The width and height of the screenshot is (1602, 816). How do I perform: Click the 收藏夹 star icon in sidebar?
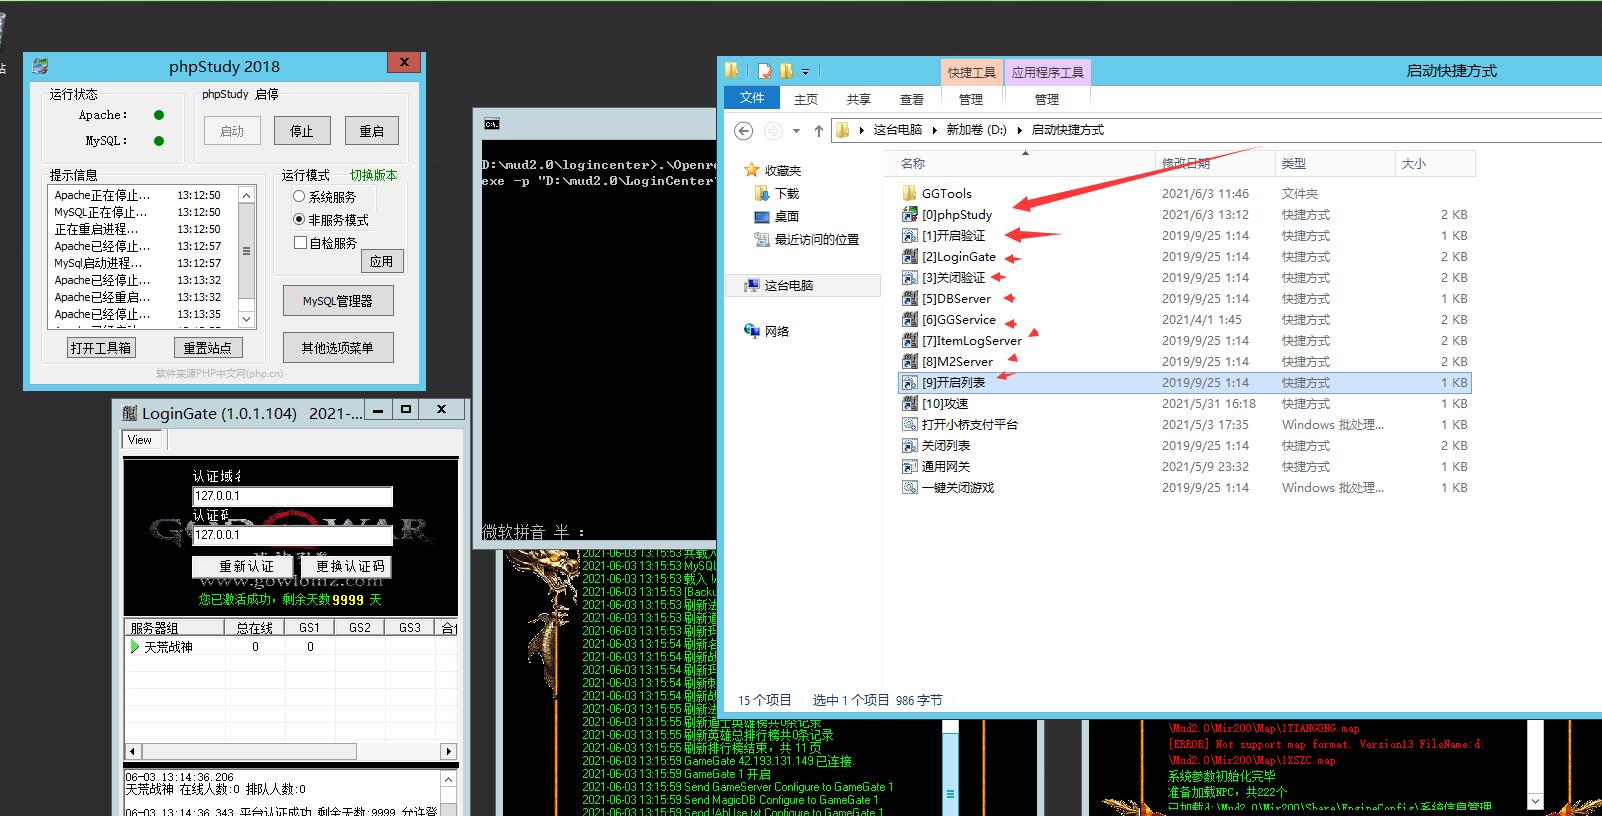tap(752, 171)
